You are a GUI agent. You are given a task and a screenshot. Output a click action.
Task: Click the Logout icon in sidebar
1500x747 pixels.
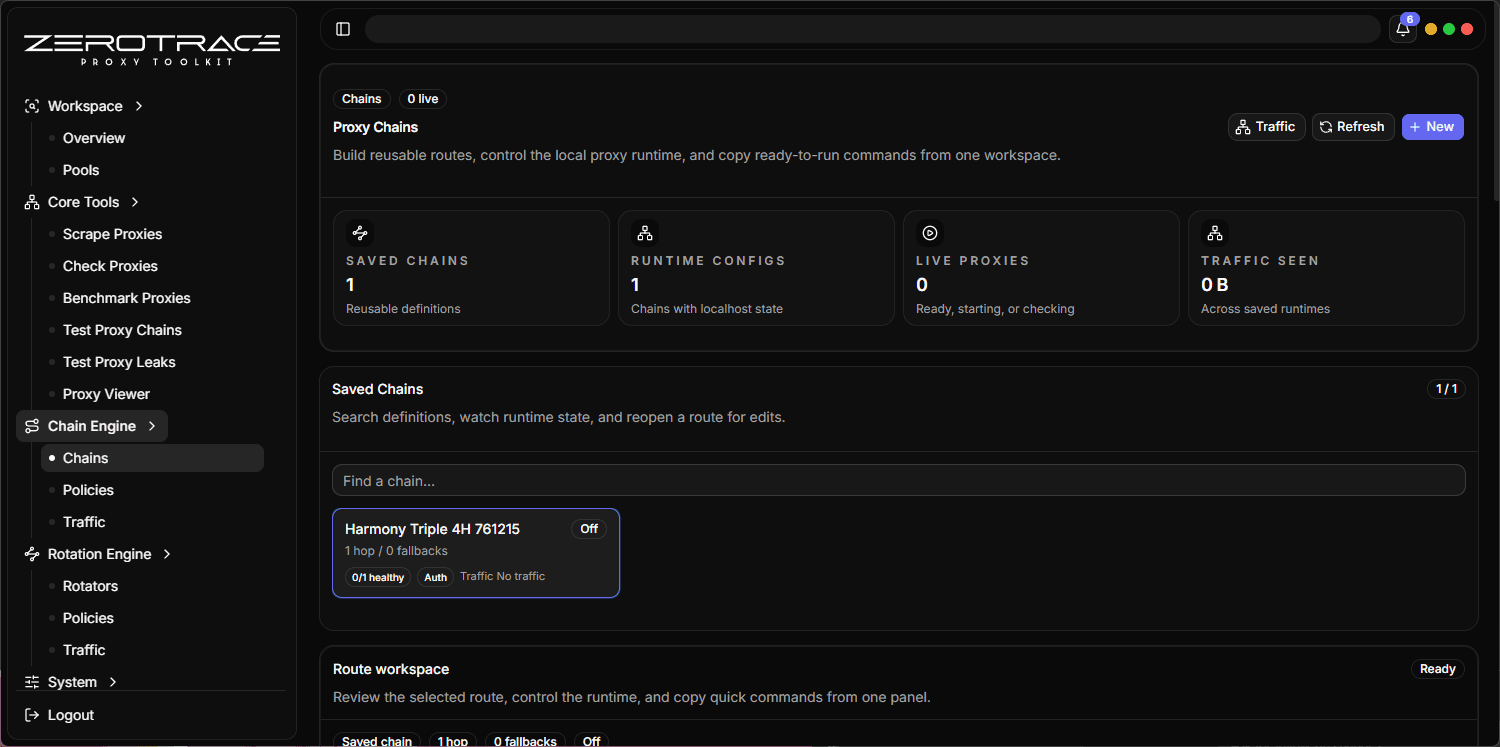point(32,715)
